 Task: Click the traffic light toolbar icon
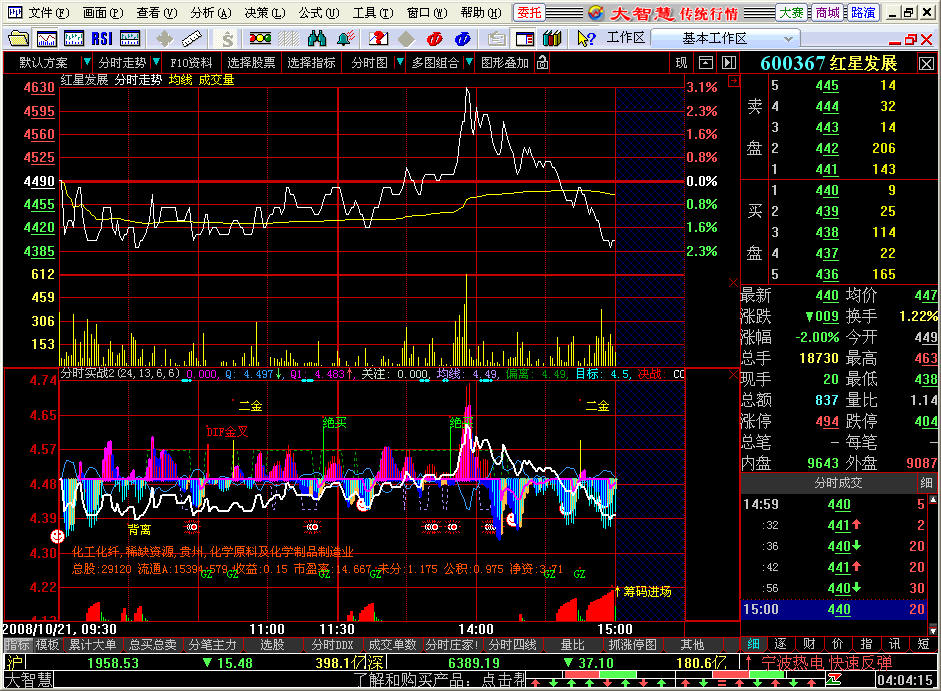pyautogui.click(x=260, y=39)
